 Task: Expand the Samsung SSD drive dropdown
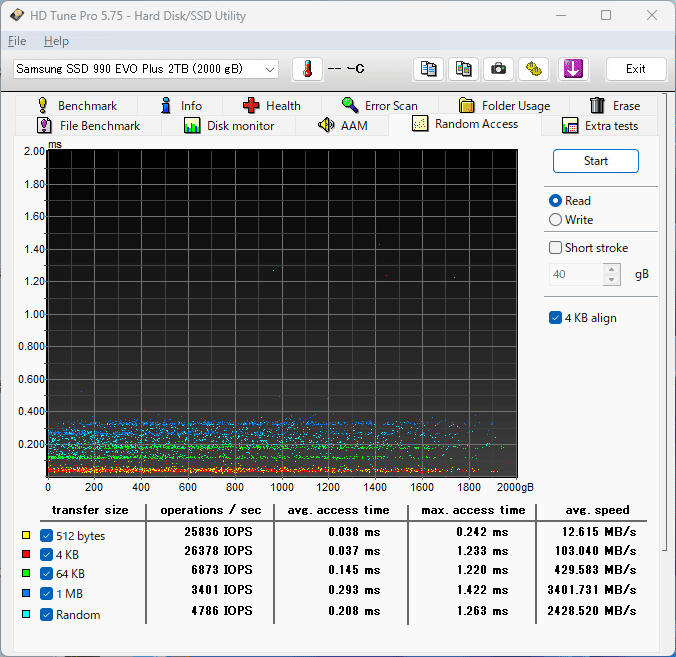269,69
